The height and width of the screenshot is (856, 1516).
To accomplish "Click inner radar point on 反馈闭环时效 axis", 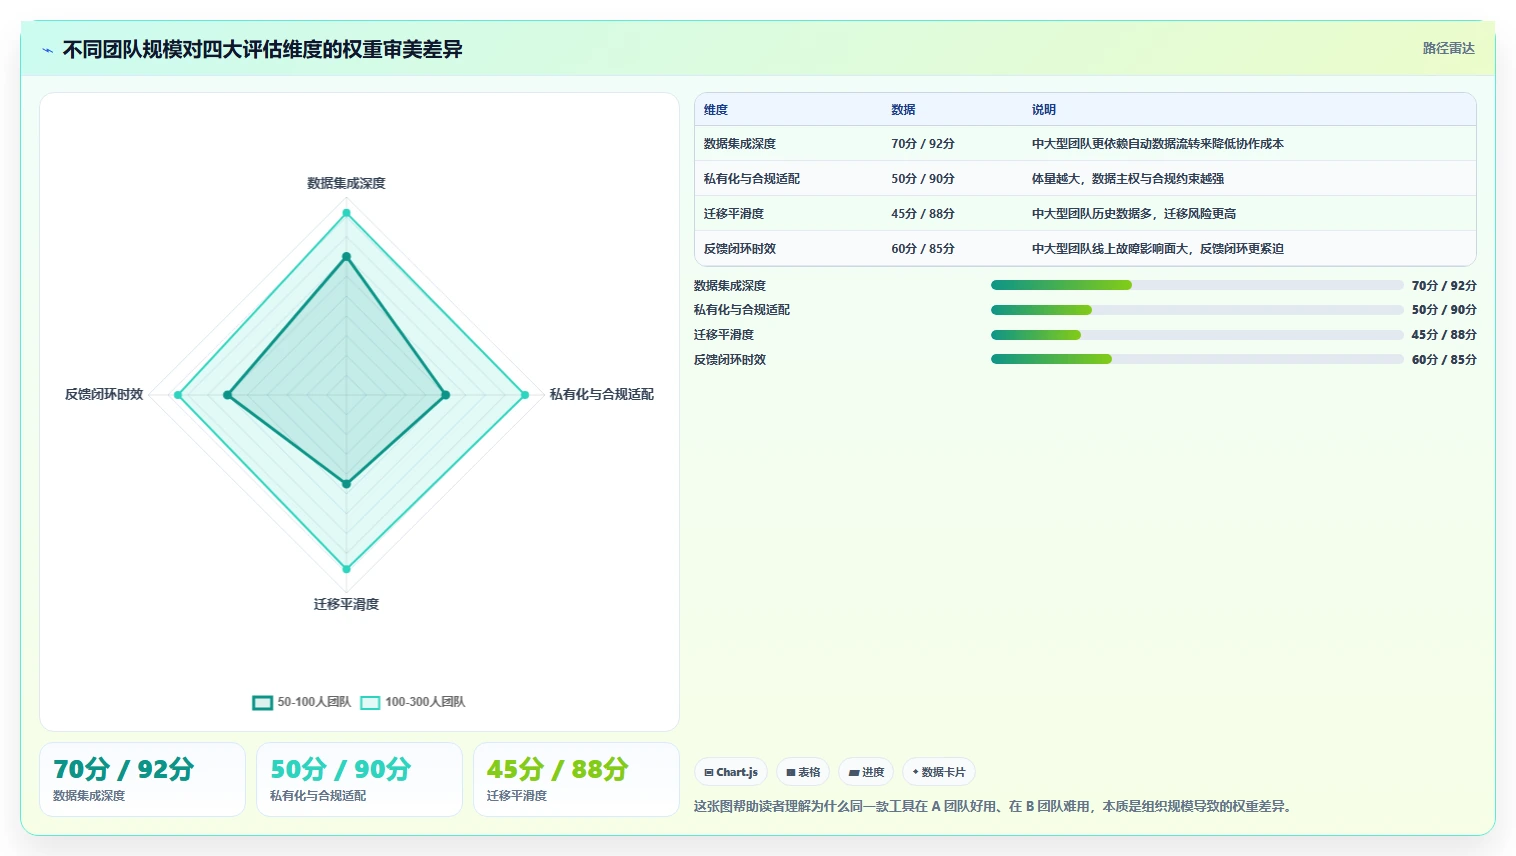I will (228, 395).
